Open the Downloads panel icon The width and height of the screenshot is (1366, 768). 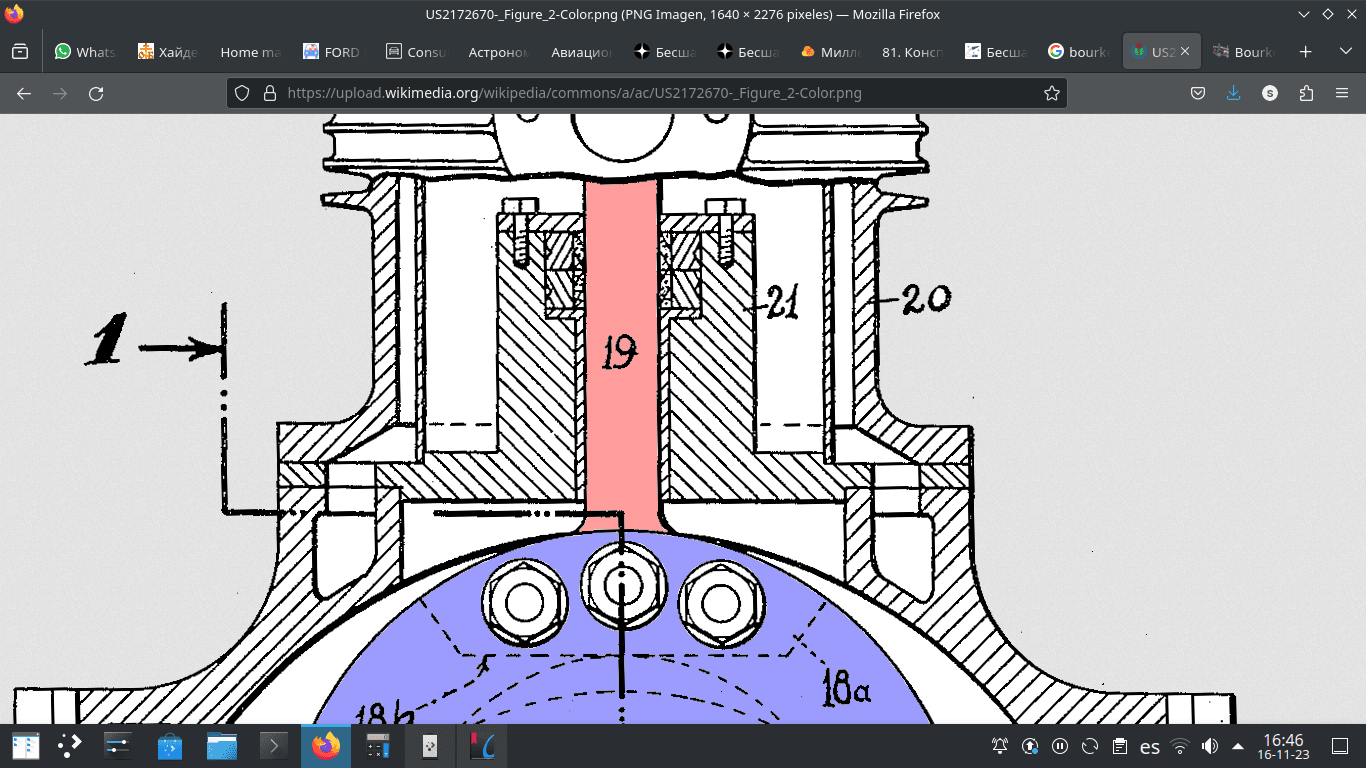click(x=1233, y=93)
